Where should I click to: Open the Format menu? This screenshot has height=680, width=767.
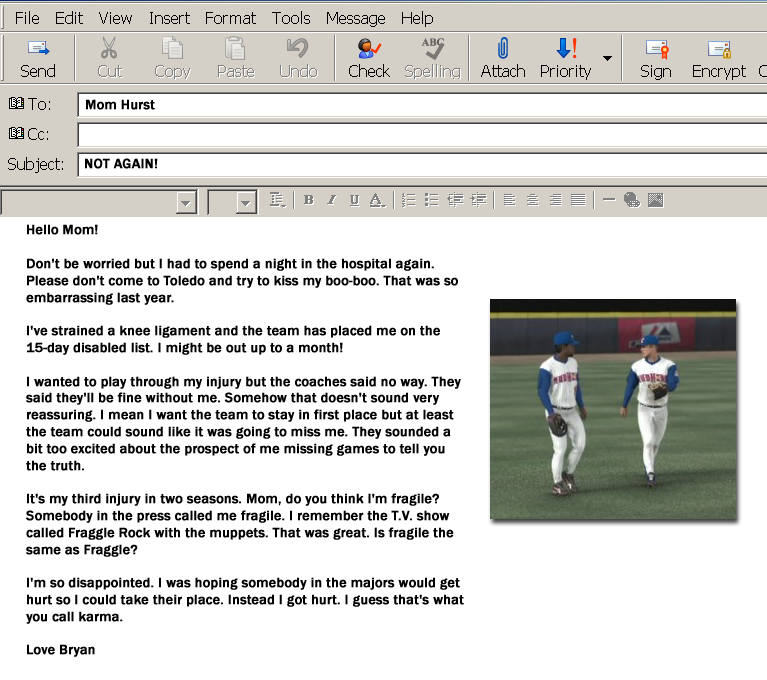pyautogui.click(x=230, y=18)
